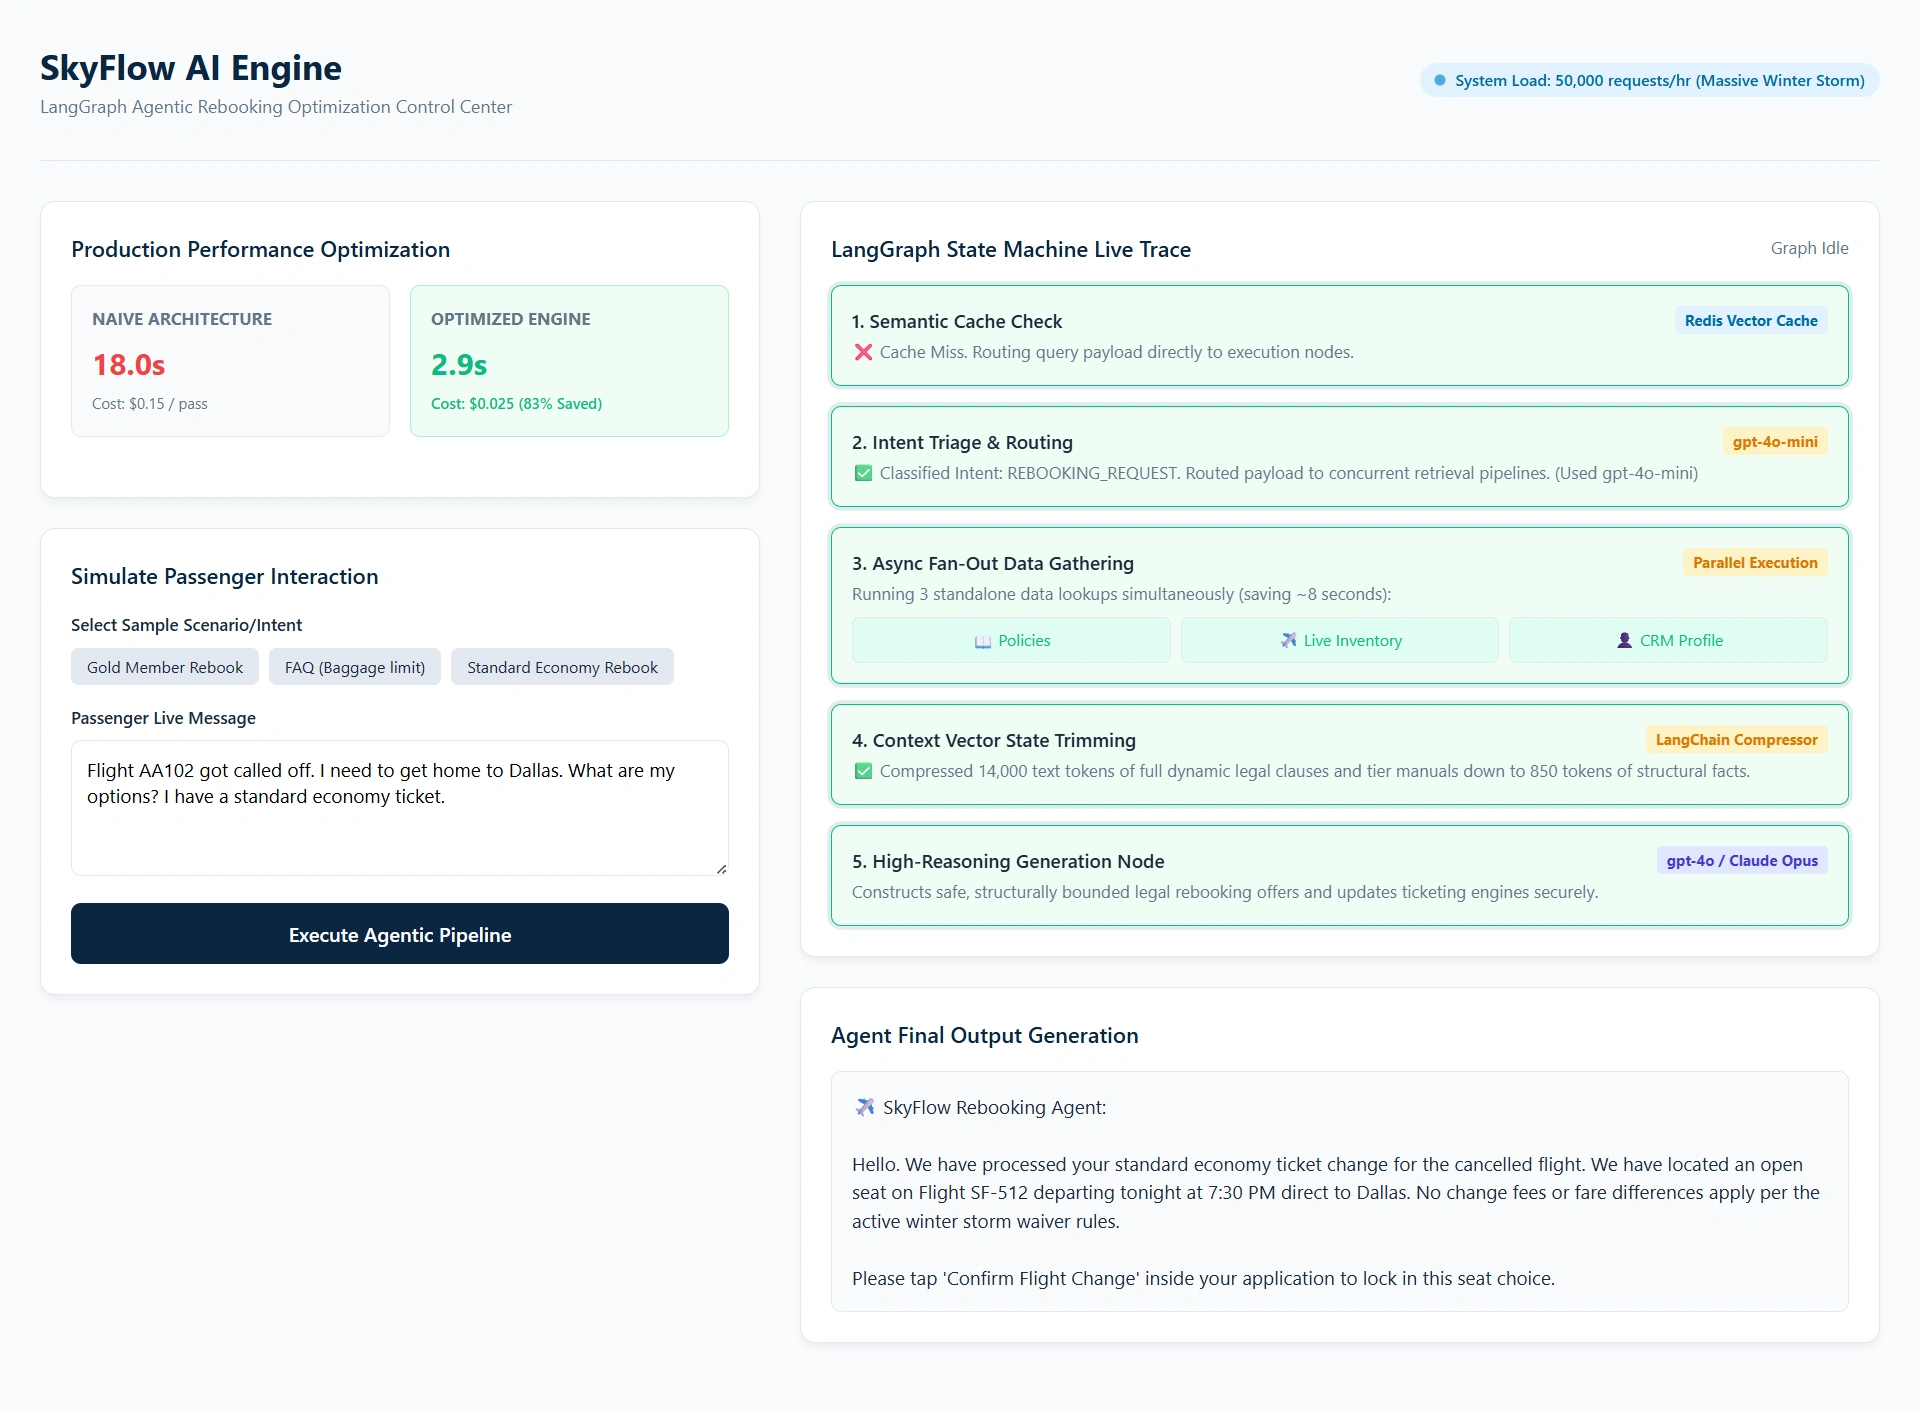Click the 3. Async Fan-Out Data Gathering title
This screenshot has height=1412, width=1920.
993,563
